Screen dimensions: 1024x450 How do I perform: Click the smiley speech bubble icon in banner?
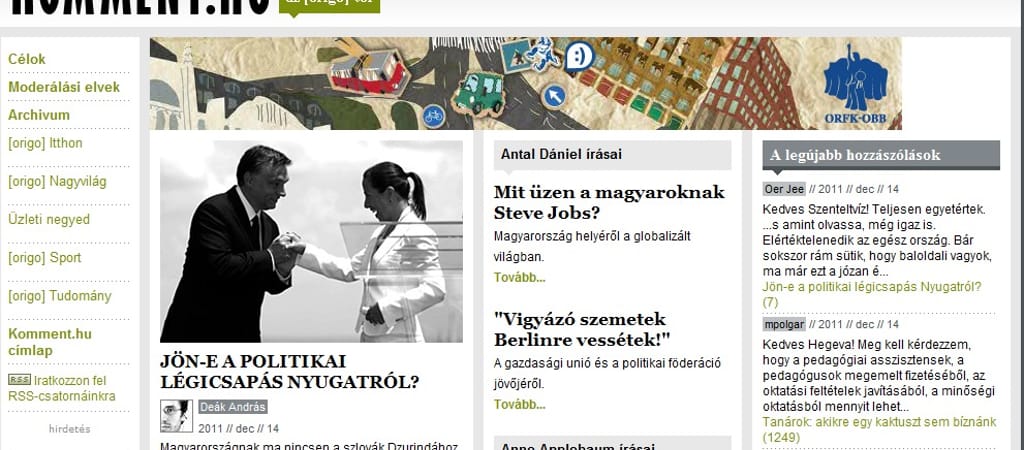tap(579, 57)
